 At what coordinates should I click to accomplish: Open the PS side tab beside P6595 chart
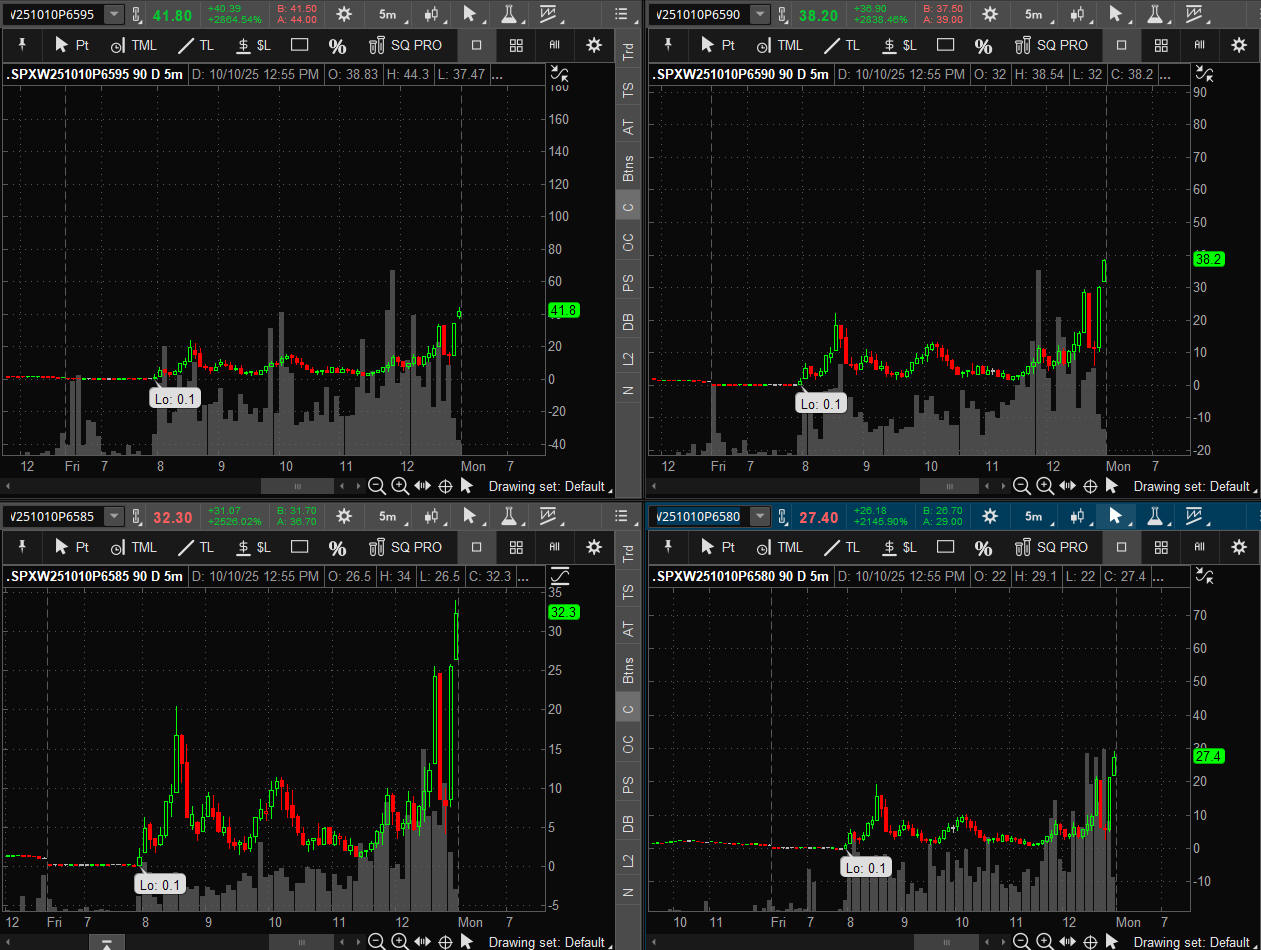tap(627, 283)
